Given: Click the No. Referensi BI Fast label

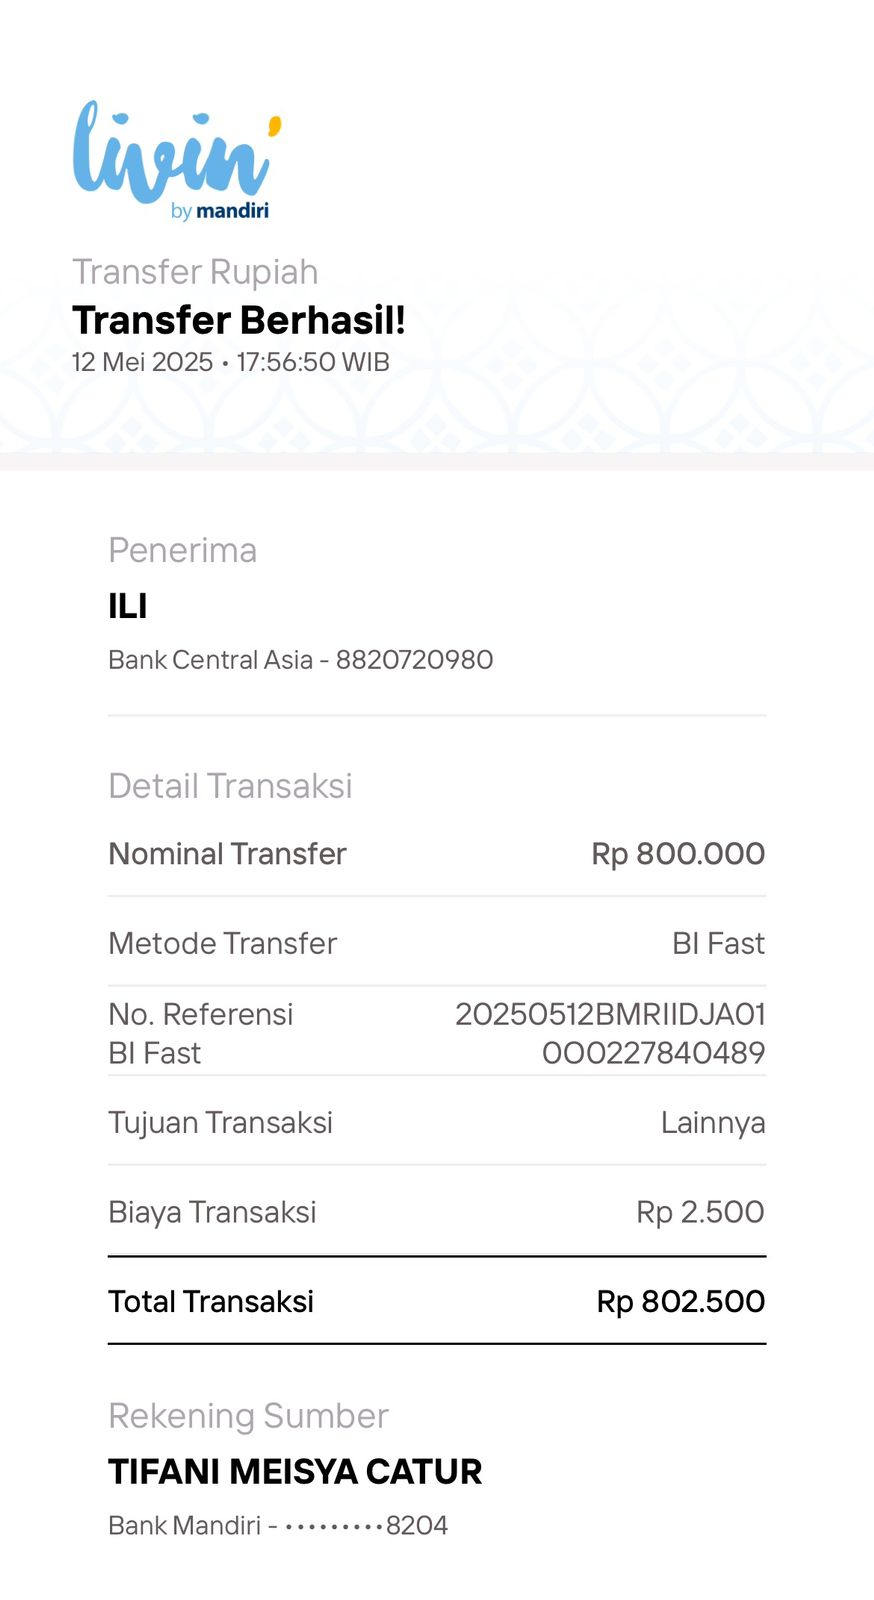Looking at the screenshot, I should coord(200,1033).
